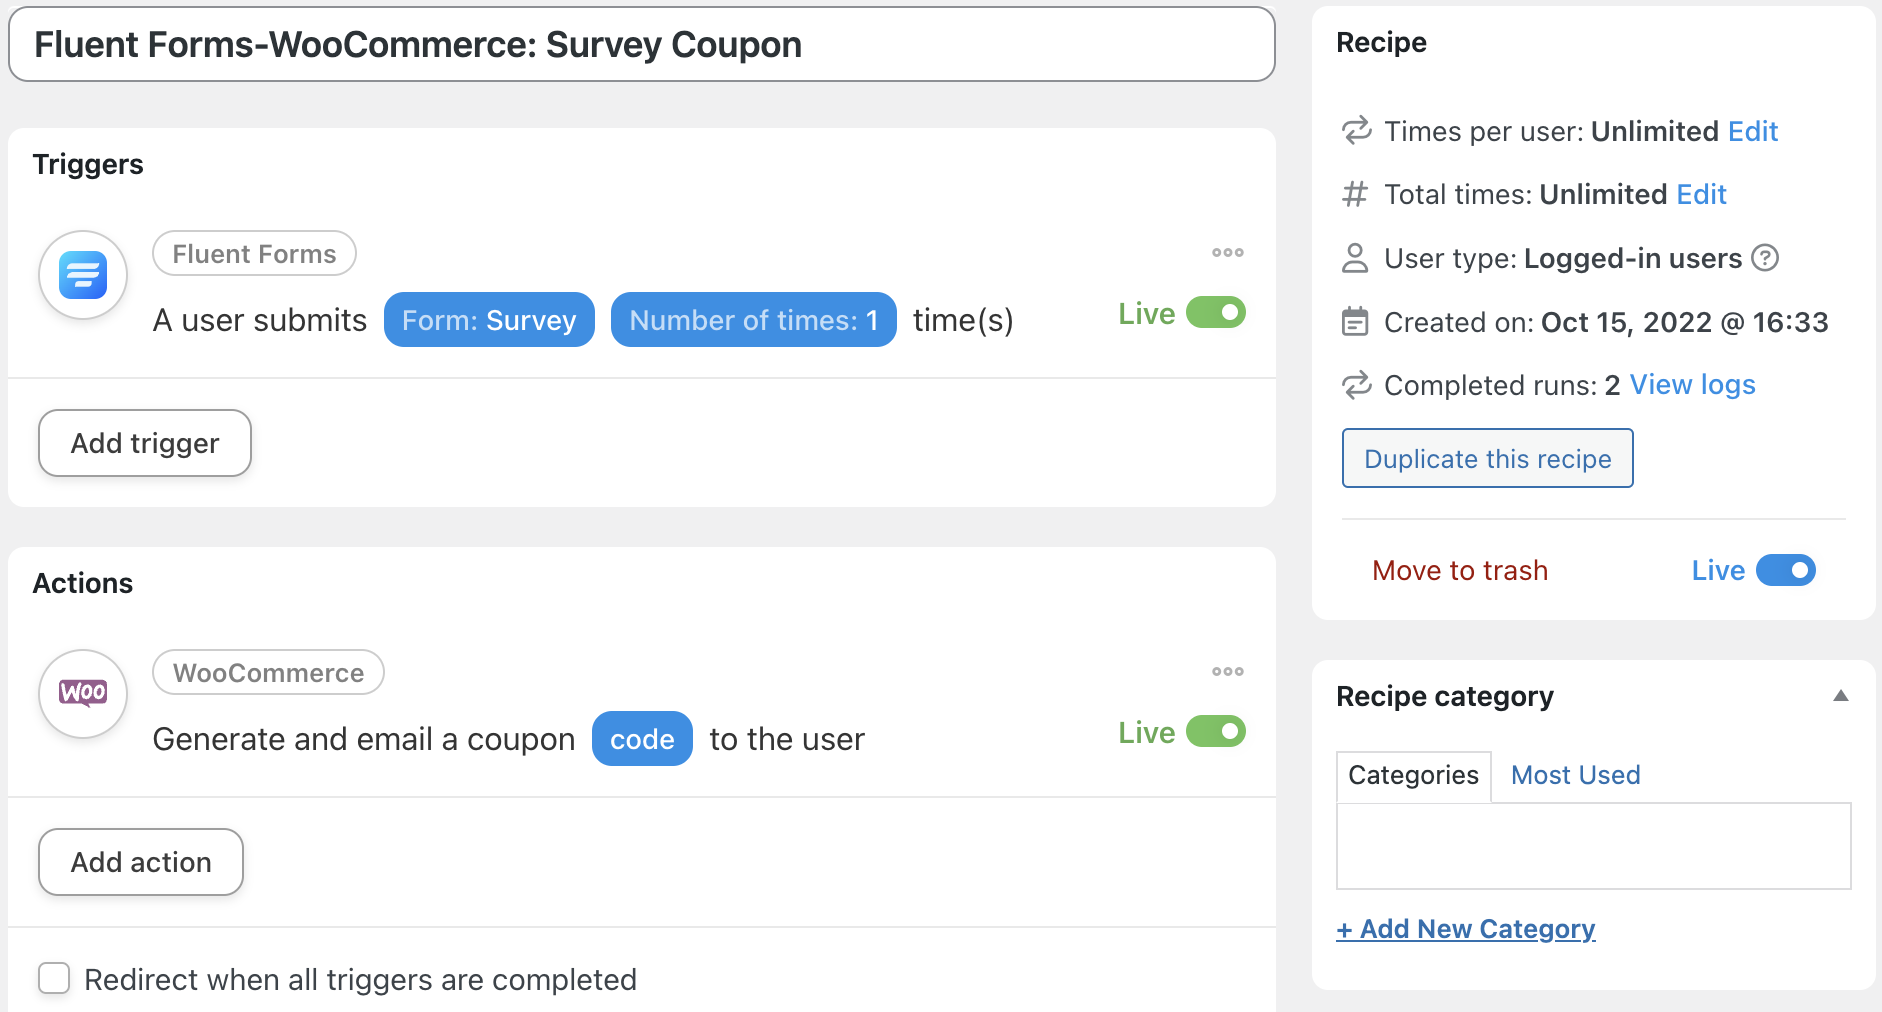The image size is (1882, 1012).
Task: Open the coupon code token settings
Action: click(642, 739)
